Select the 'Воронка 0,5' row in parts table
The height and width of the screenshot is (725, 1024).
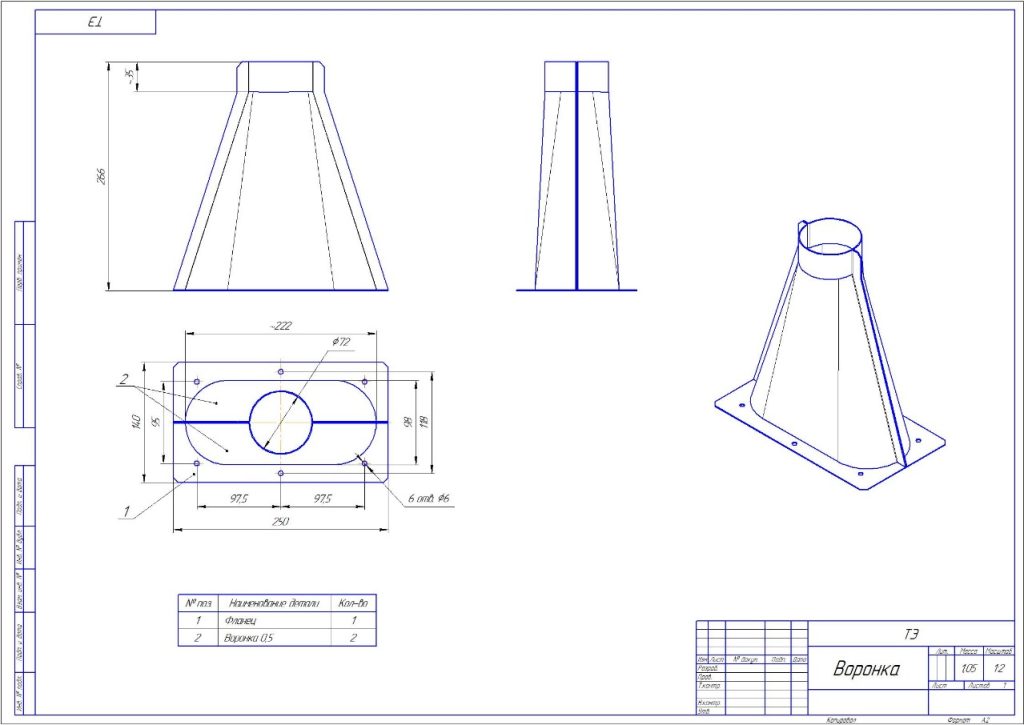[x=277, y=637]
